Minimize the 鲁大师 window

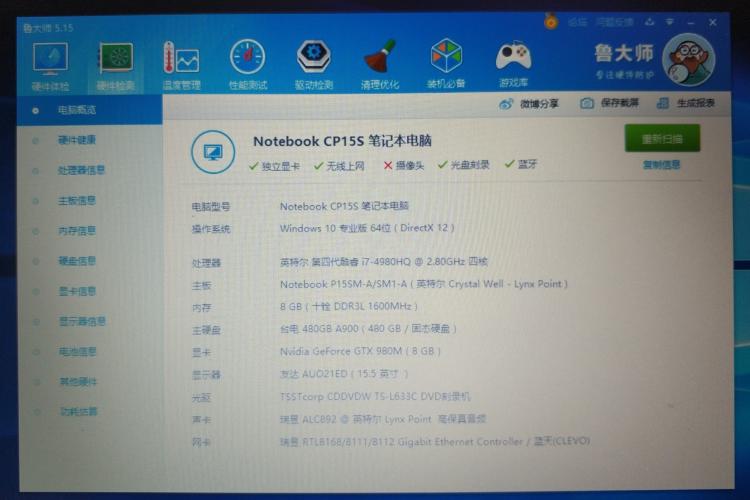[691, 22]
